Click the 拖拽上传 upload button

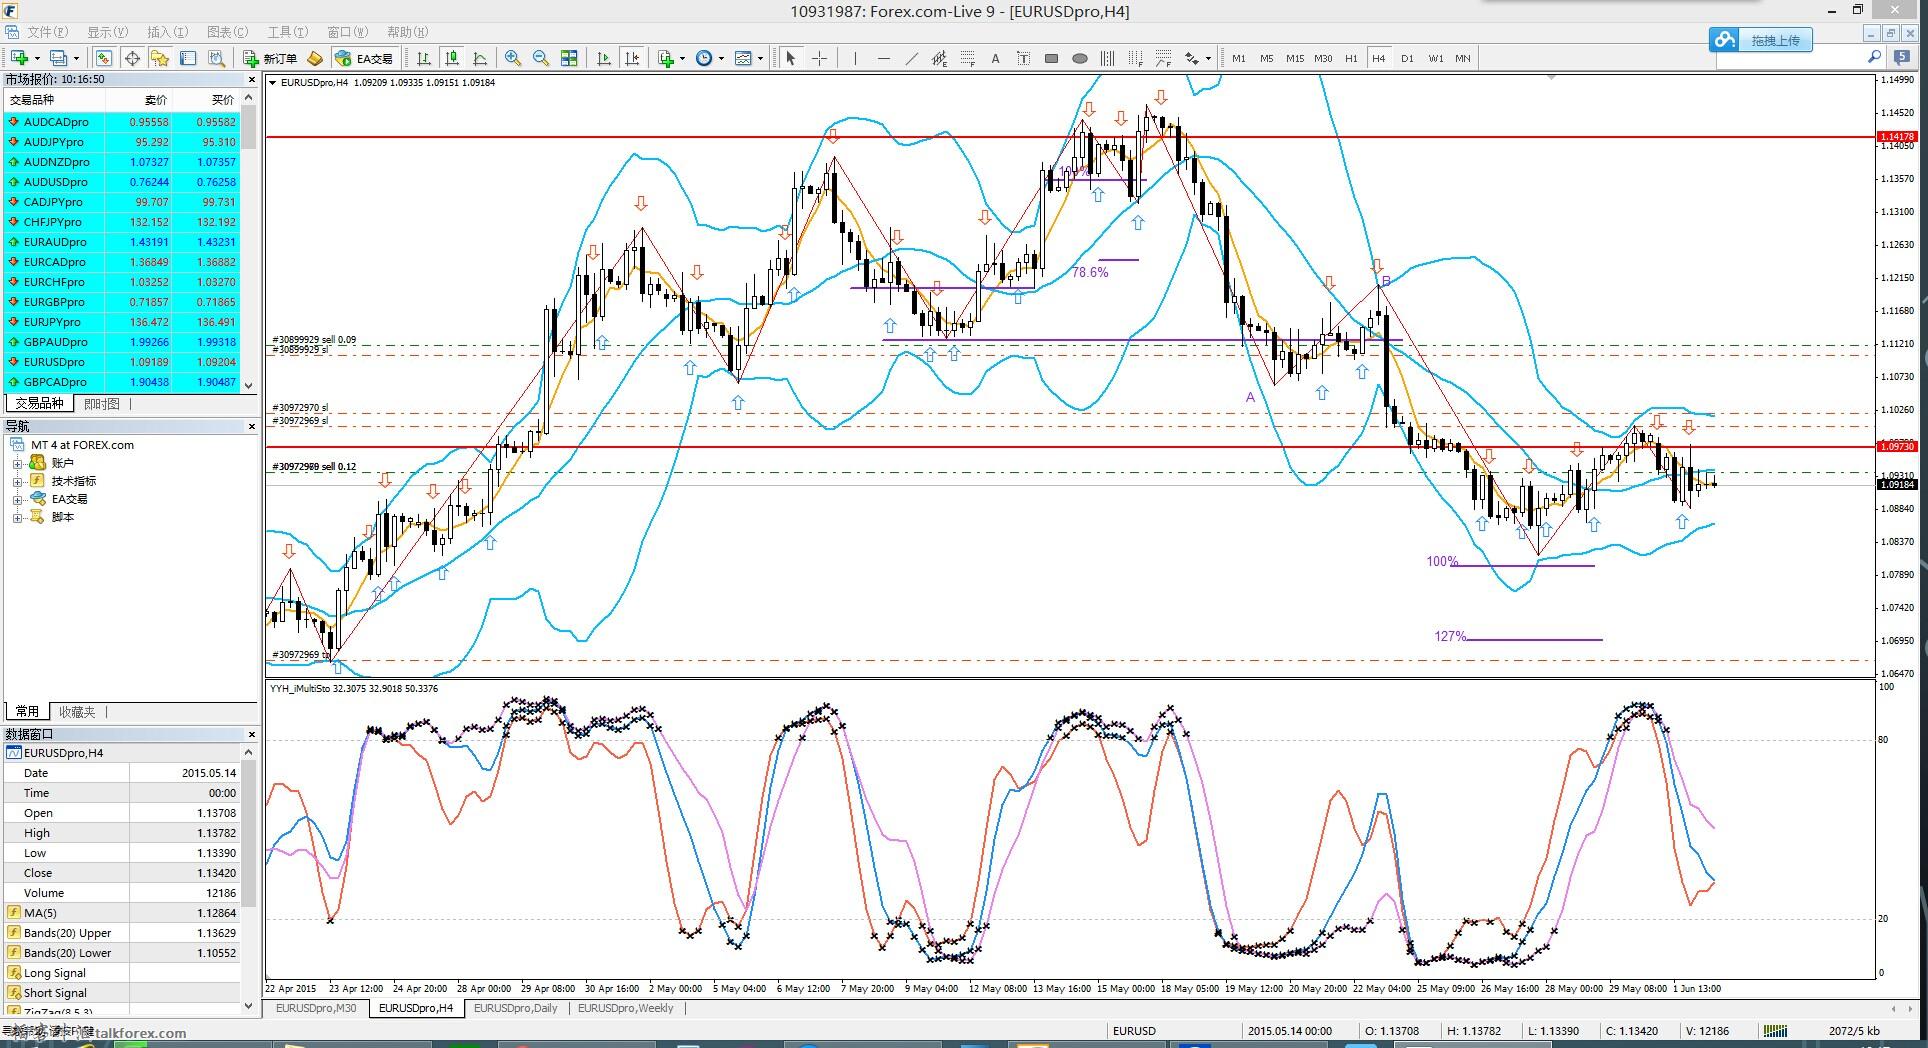[x=1760, y=40]
